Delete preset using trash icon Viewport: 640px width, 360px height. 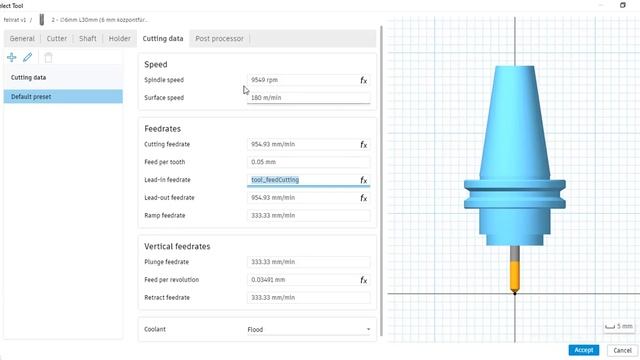[48, 58]
